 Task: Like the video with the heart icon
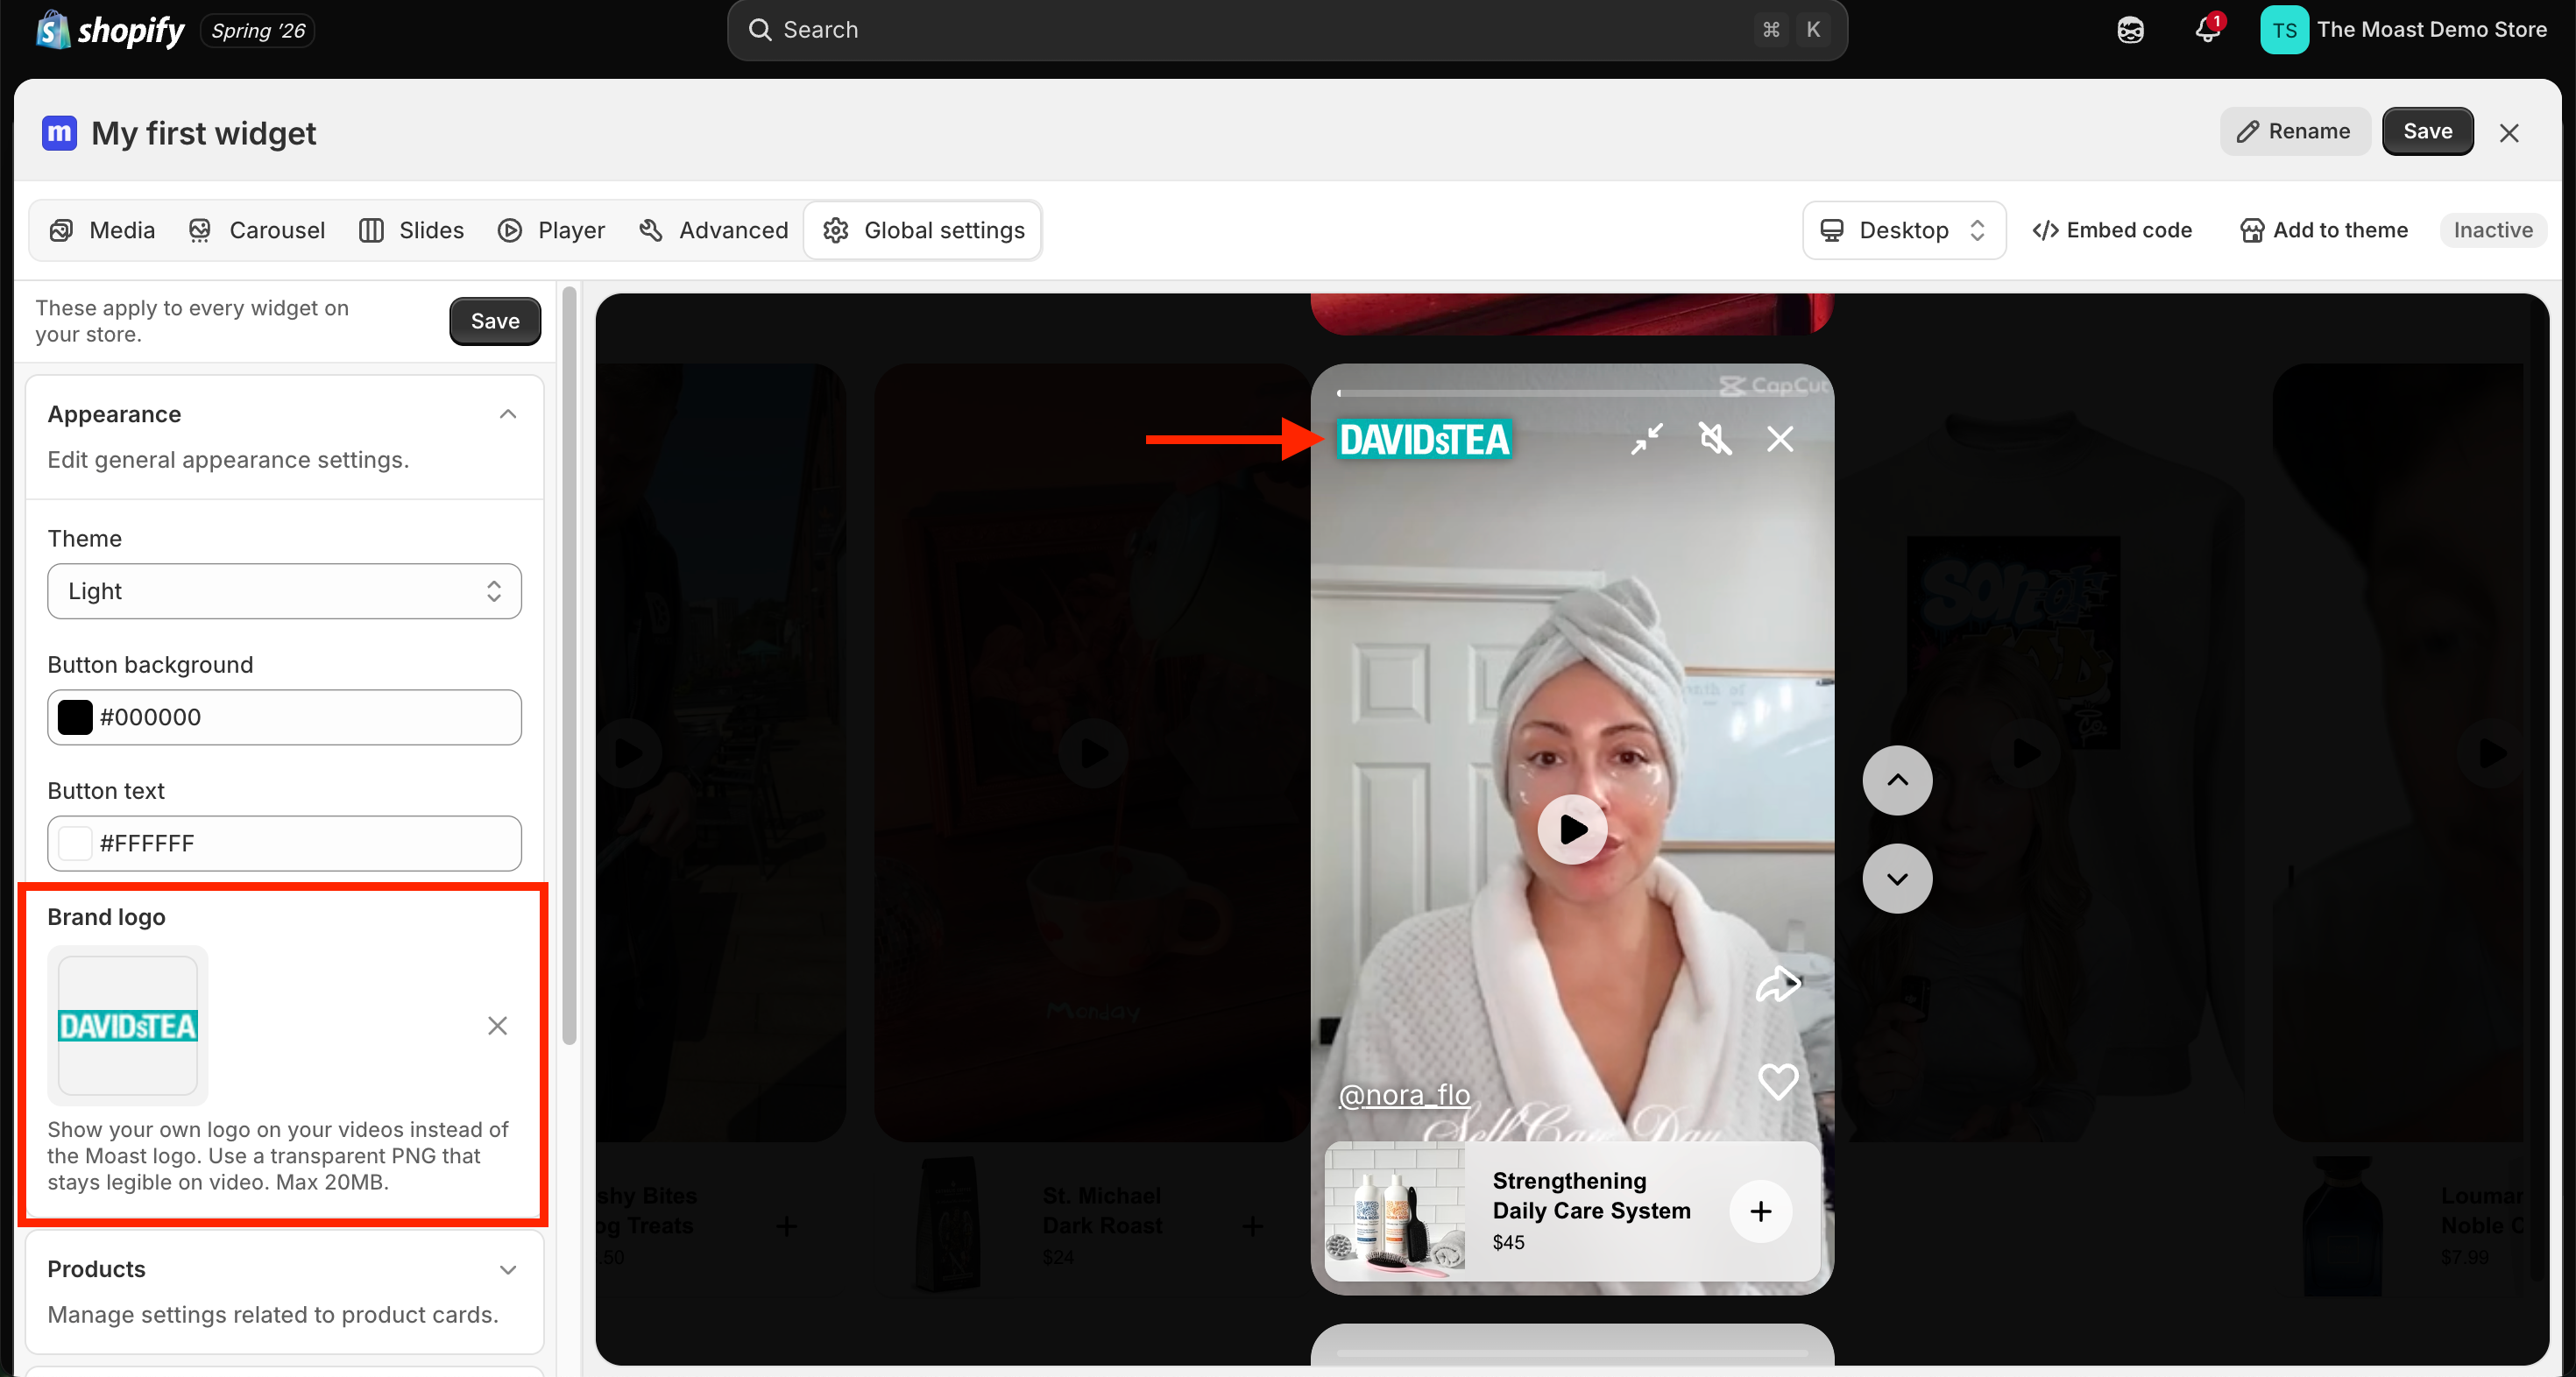click(x=1778, y=1081)
